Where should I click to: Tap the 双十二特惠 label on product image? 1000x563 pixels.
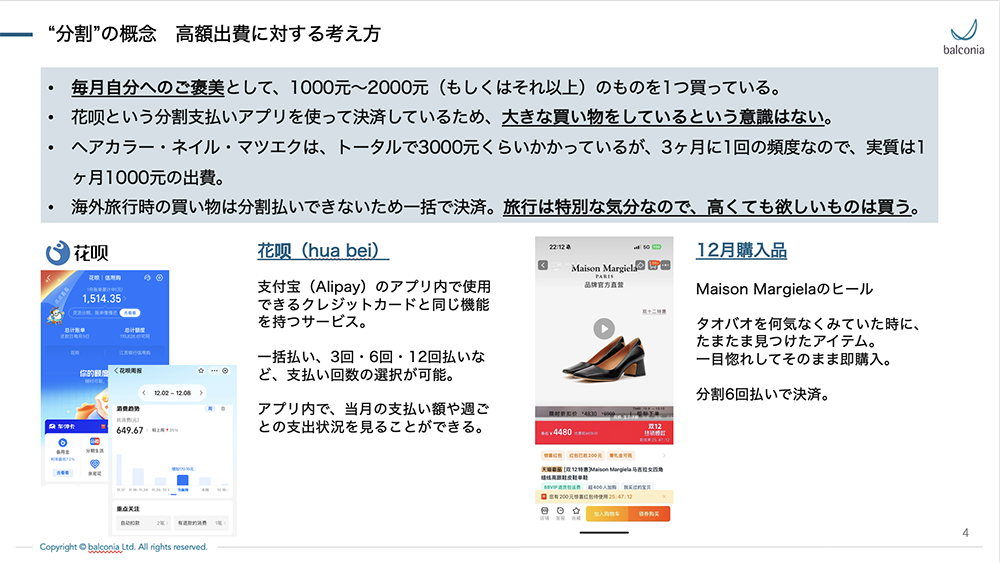click(x=654, y=312)
